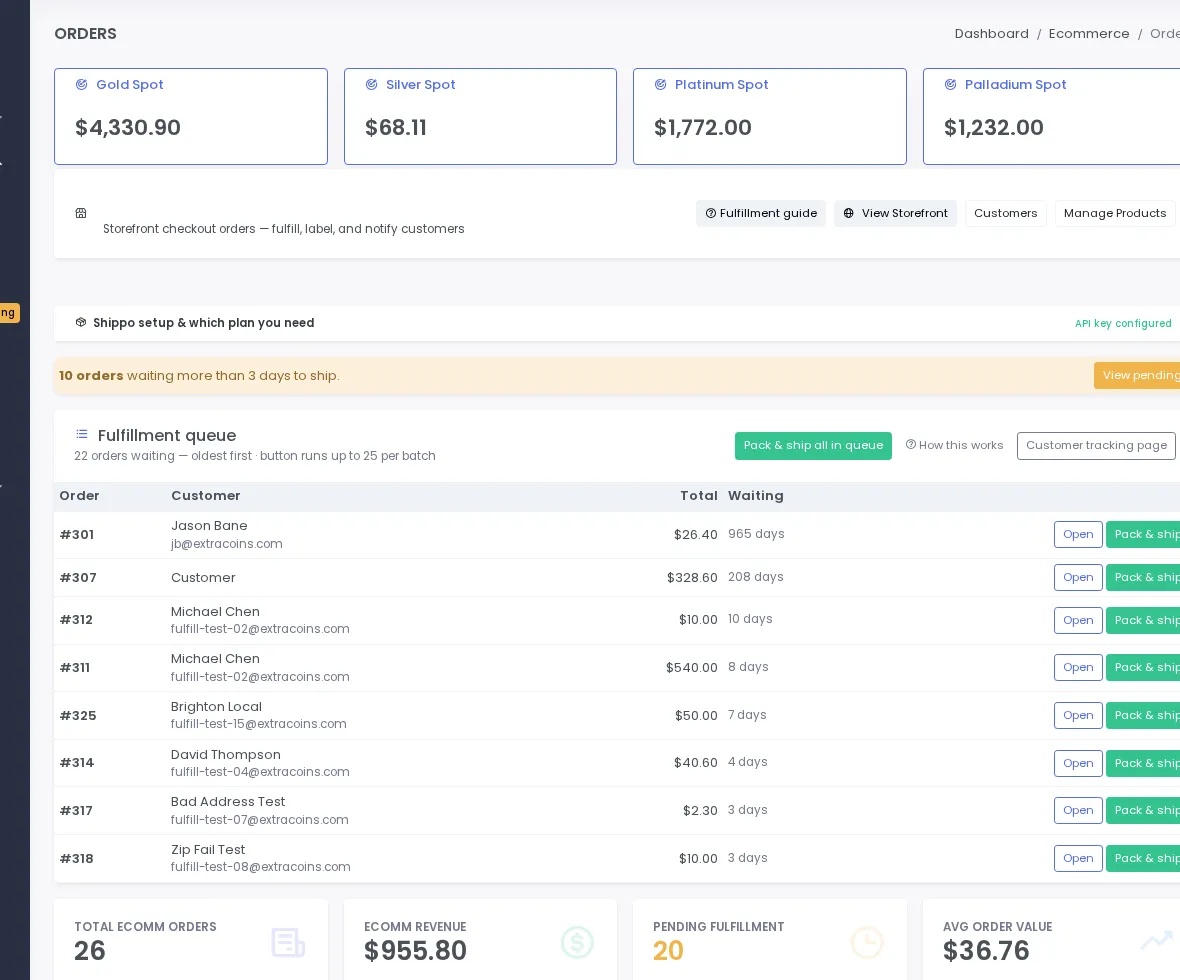Click the API key configured status
The height and width of the screenshot is (980, 1180).
point(1123,324)
